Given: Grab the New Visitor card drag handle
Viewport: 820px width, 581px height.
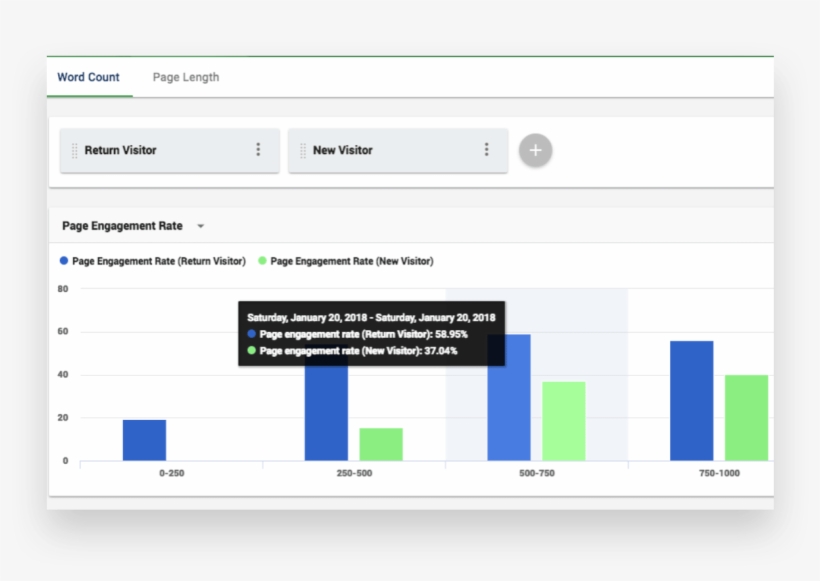Looking at the screenshot, I should pos(305,150).
